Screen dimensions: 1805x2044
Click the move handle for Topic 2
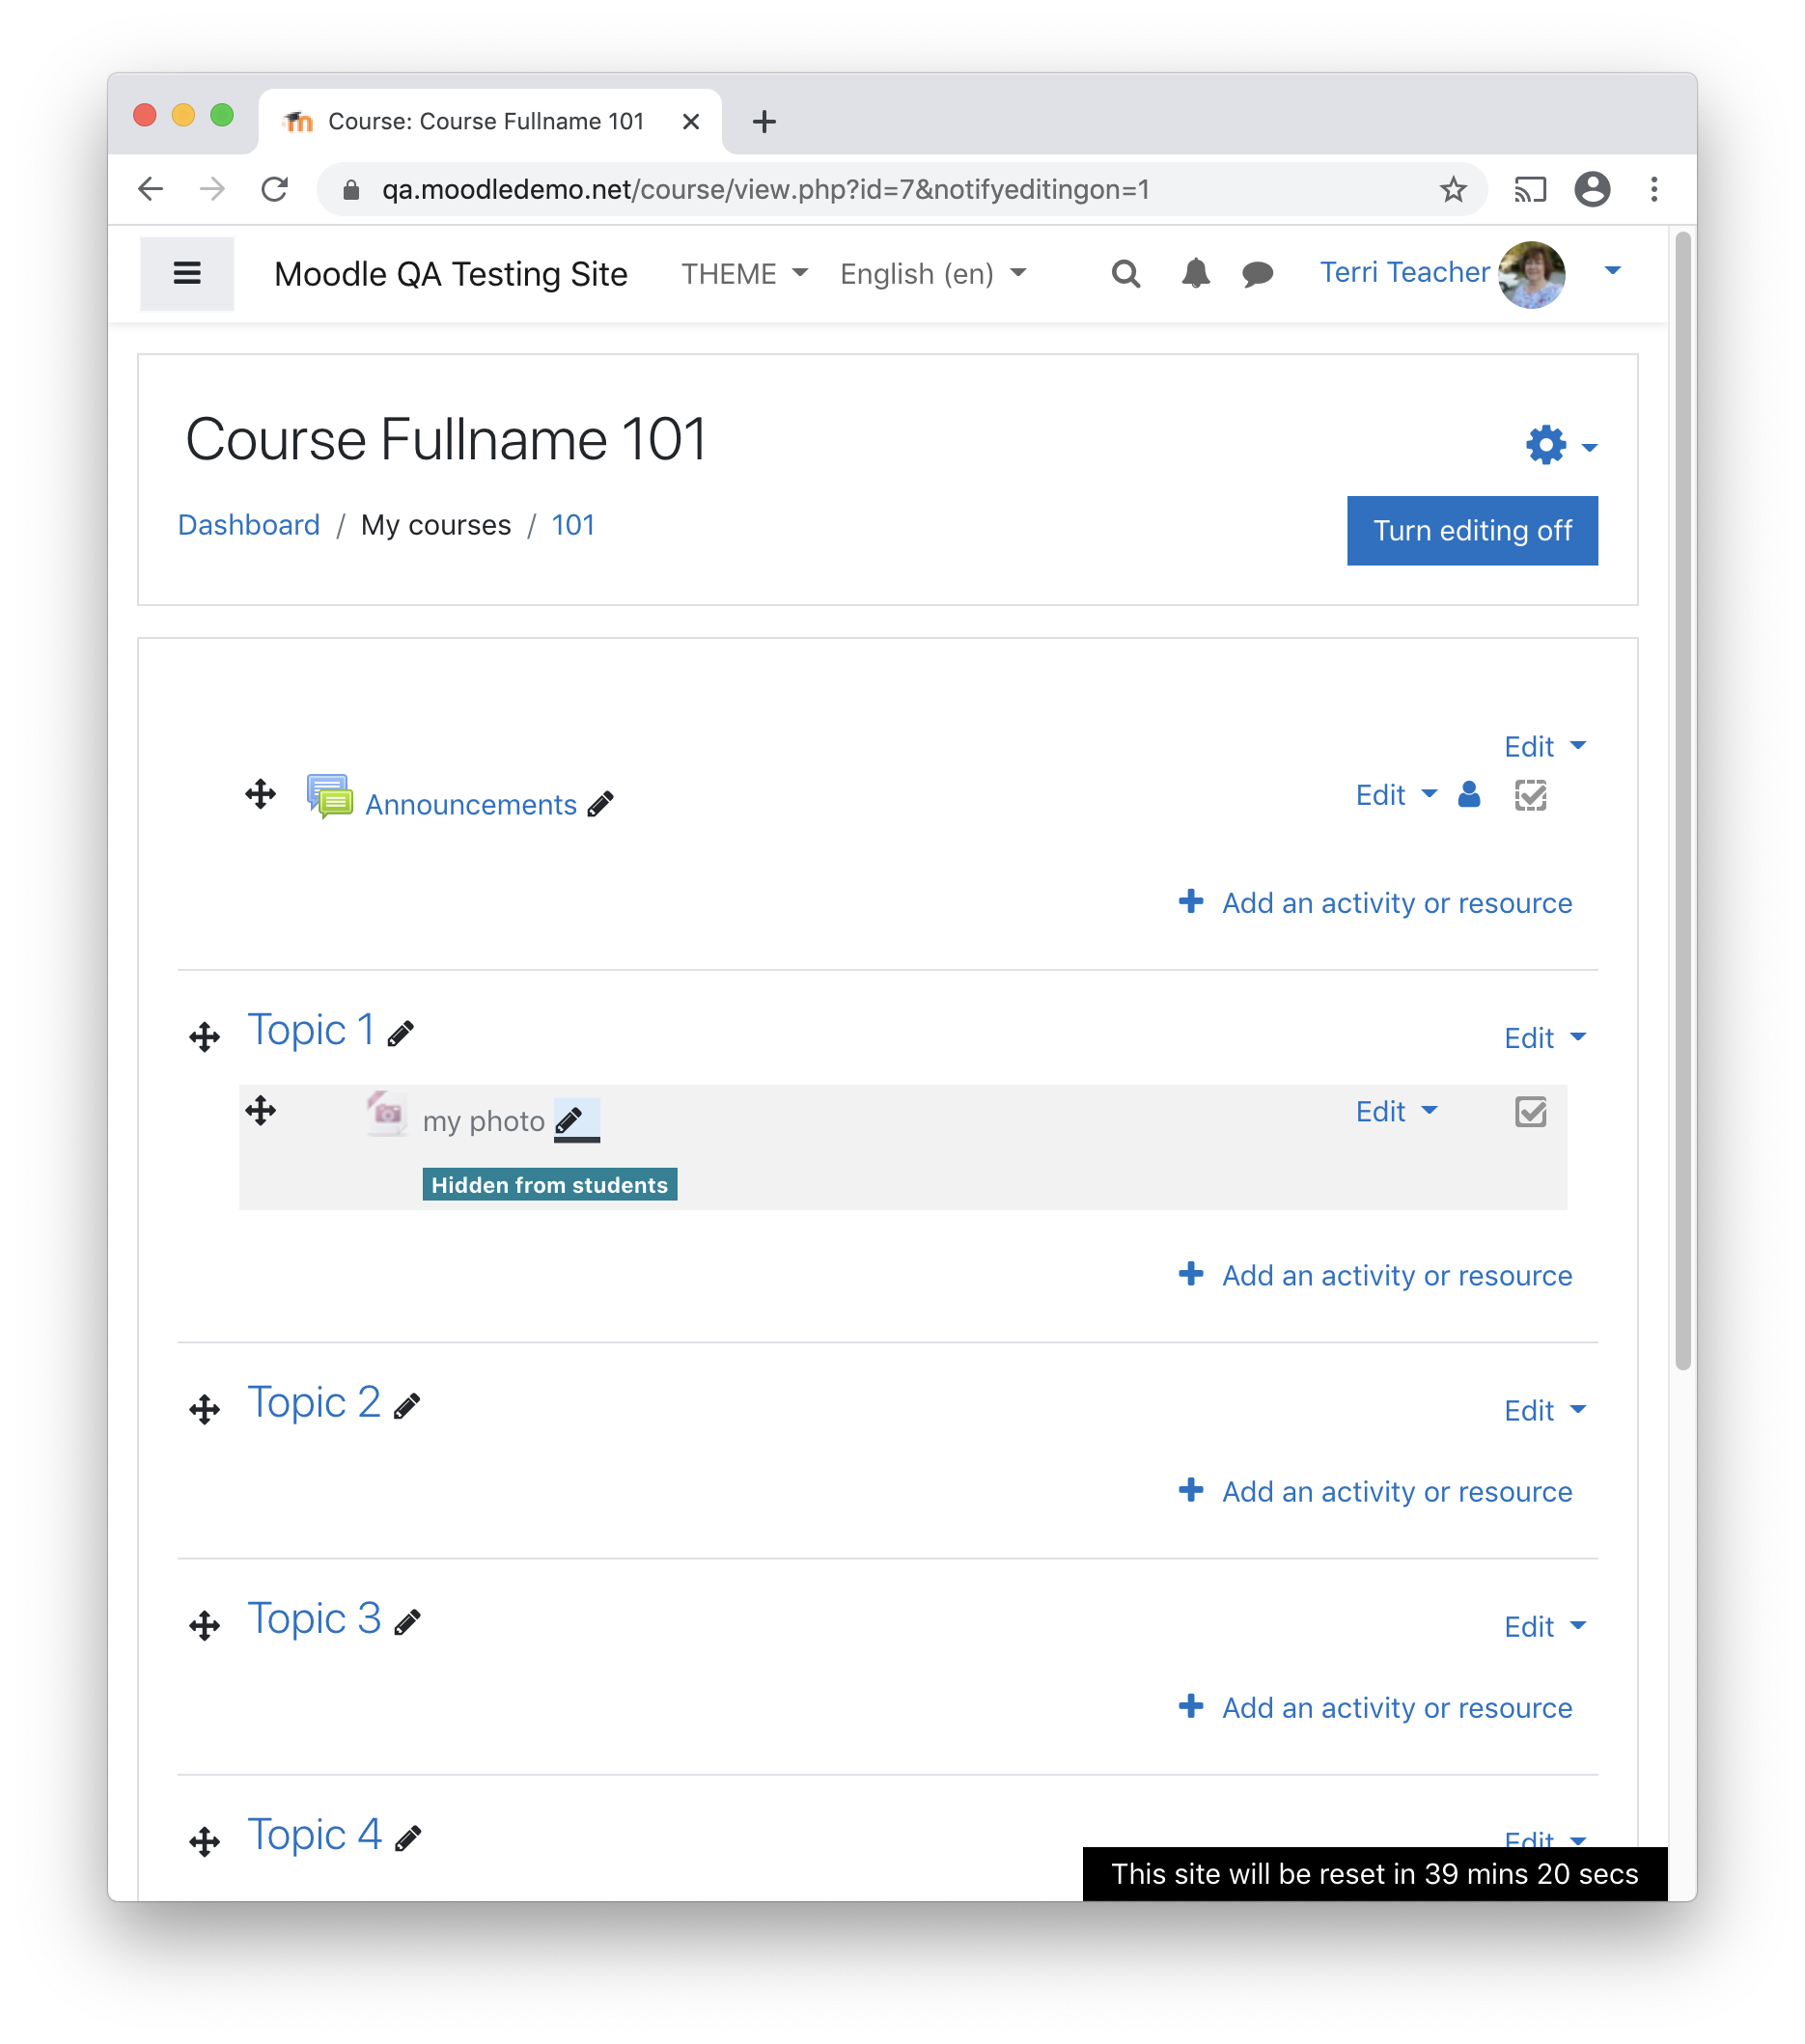click(x=204, y=1409)
